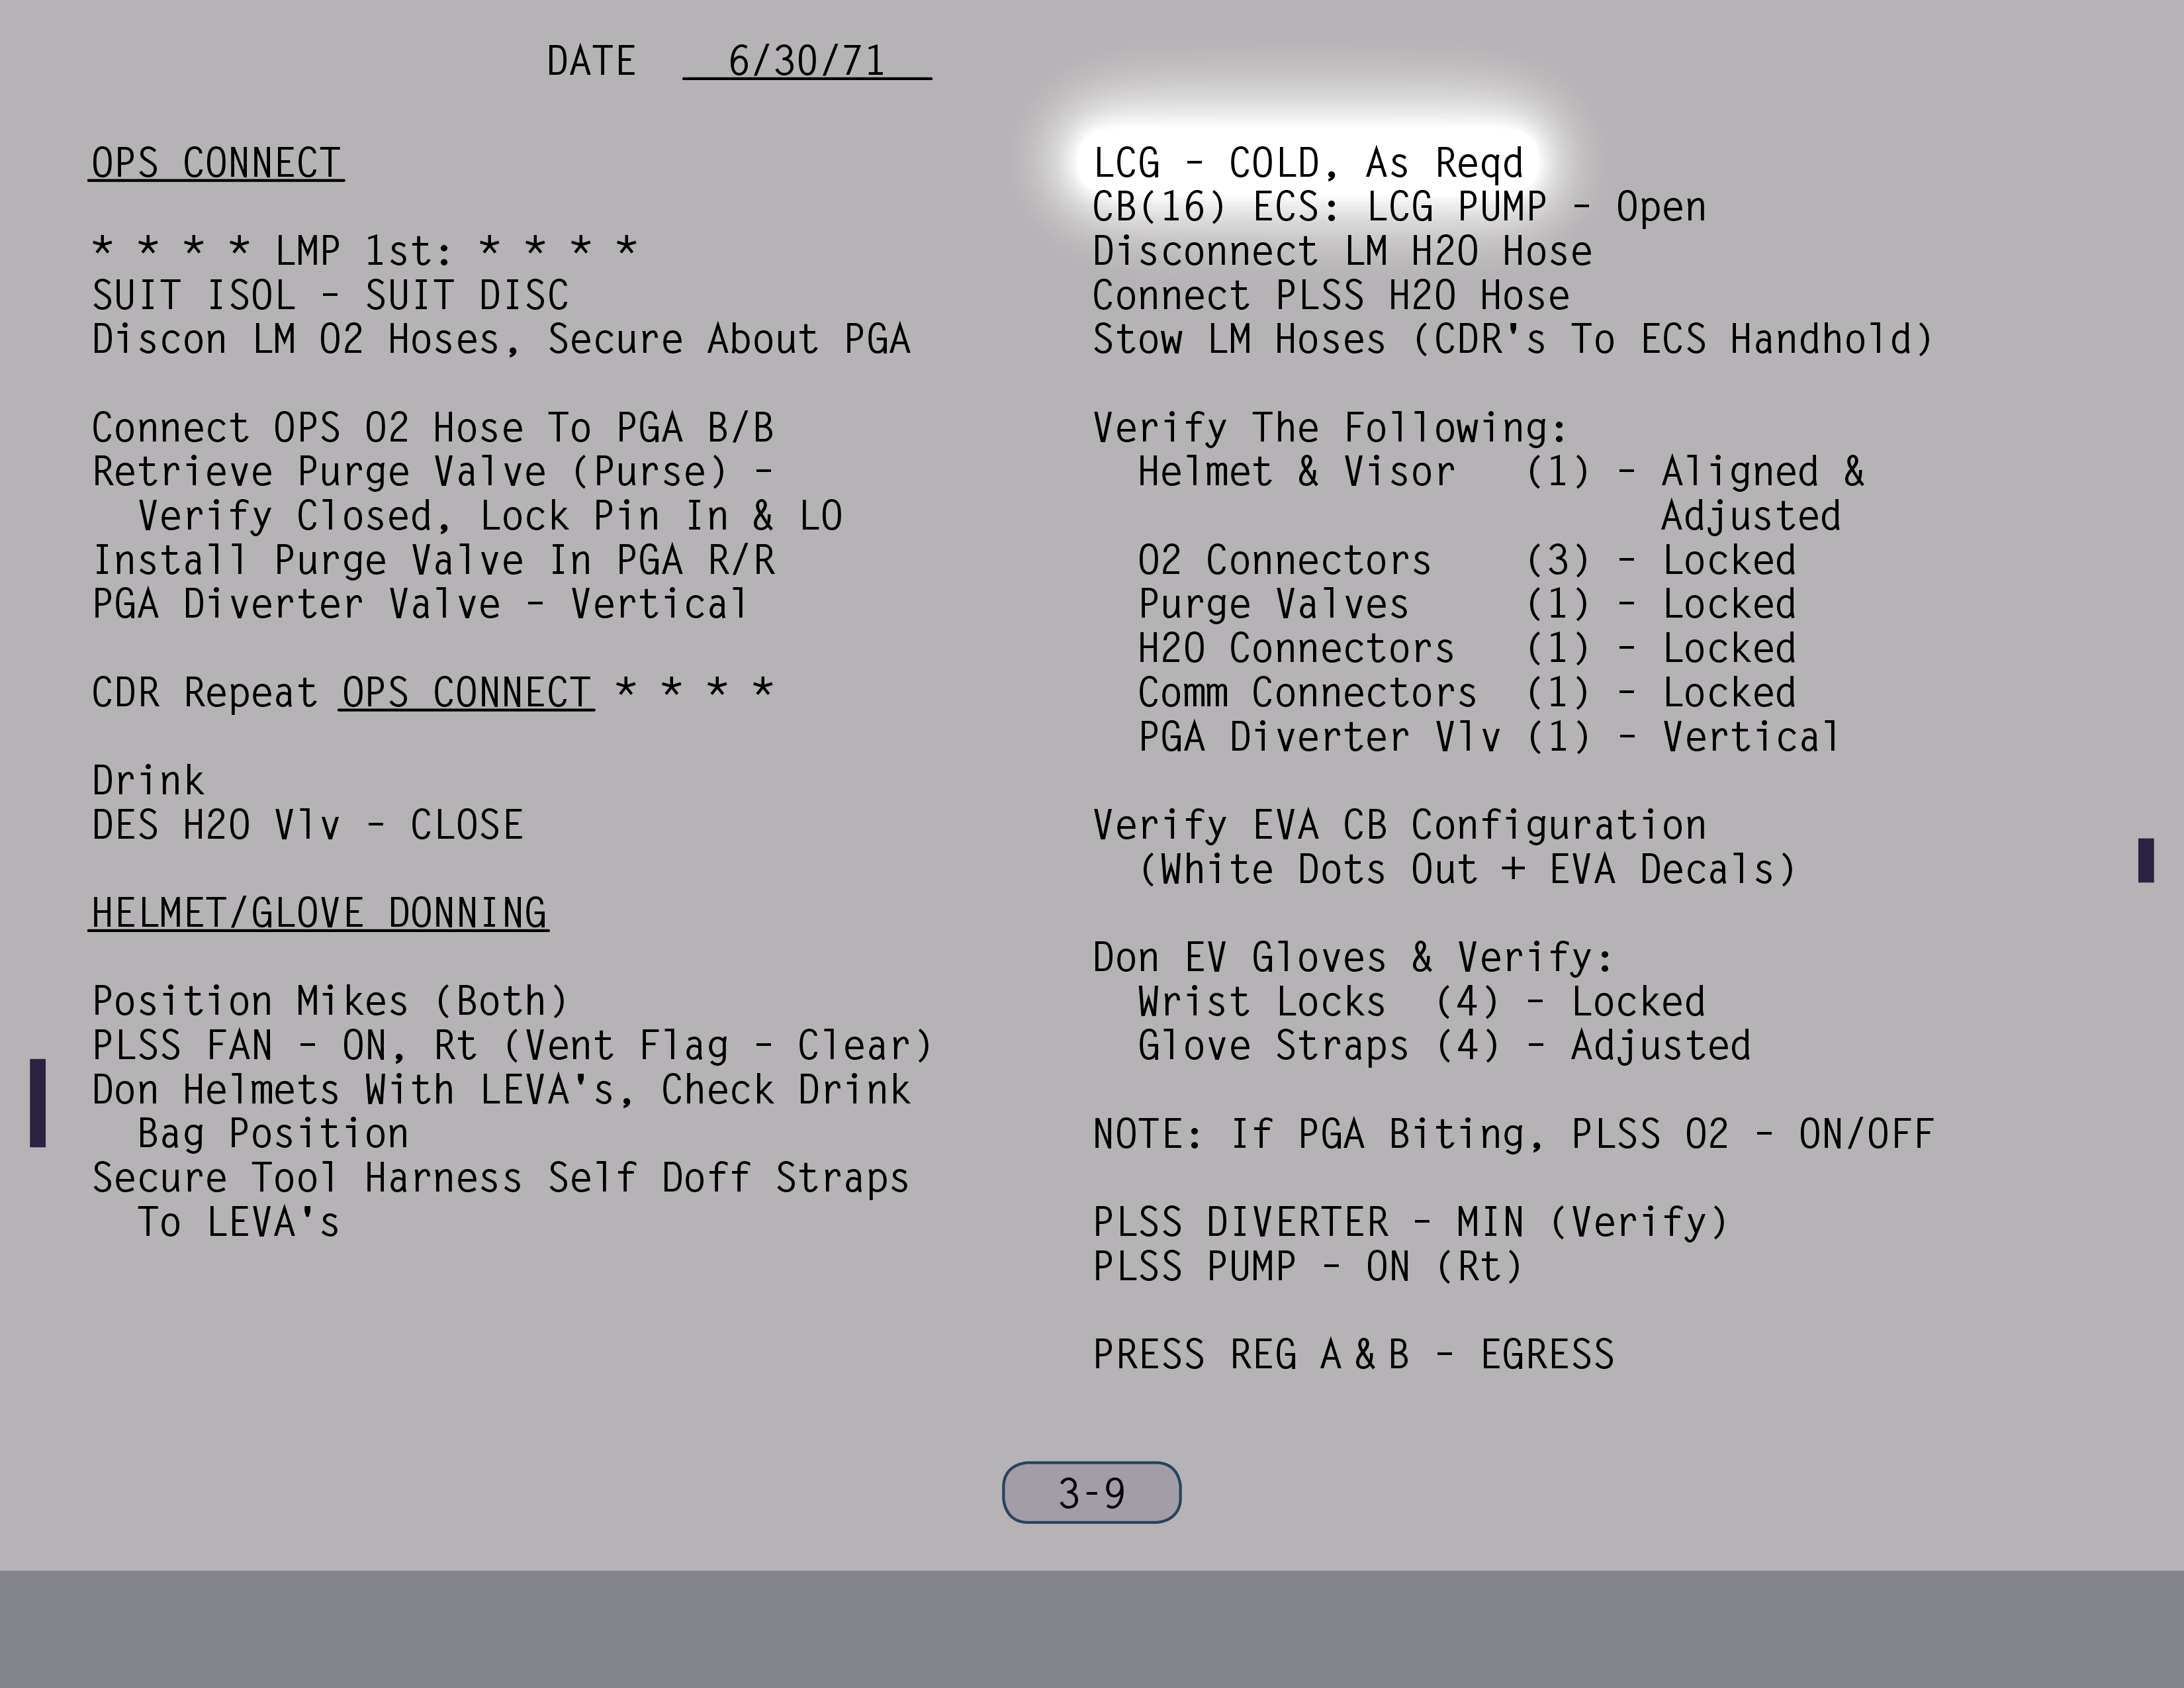Click the 6/30/71 date field

click(806, 61)
